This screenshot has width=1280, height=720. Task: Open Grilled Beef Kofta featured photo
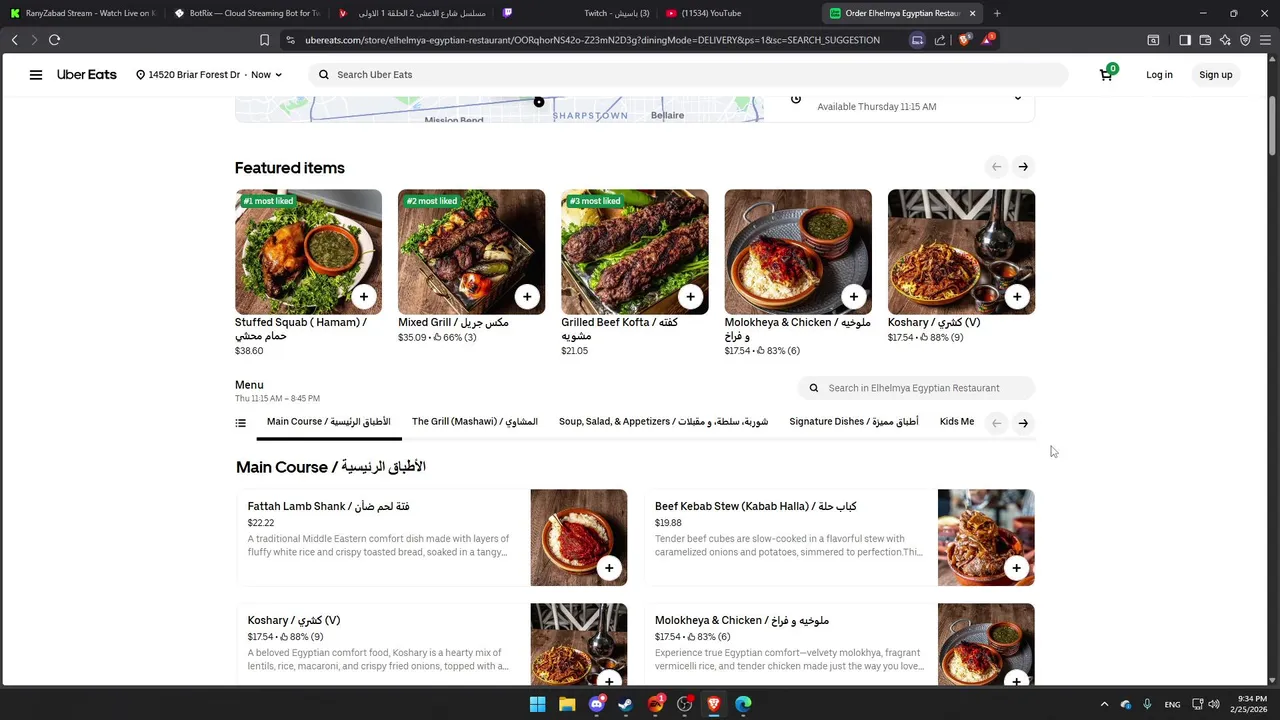(x=634, y=252)
